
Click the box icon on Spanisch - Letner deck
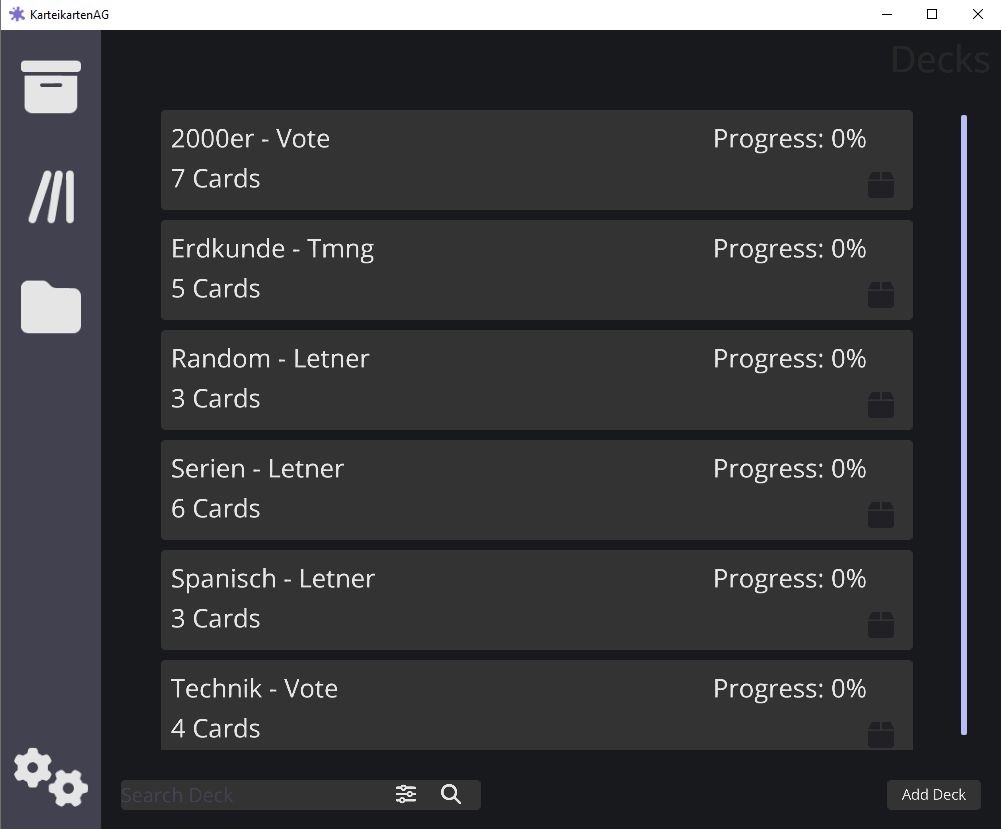coord(880,625)
